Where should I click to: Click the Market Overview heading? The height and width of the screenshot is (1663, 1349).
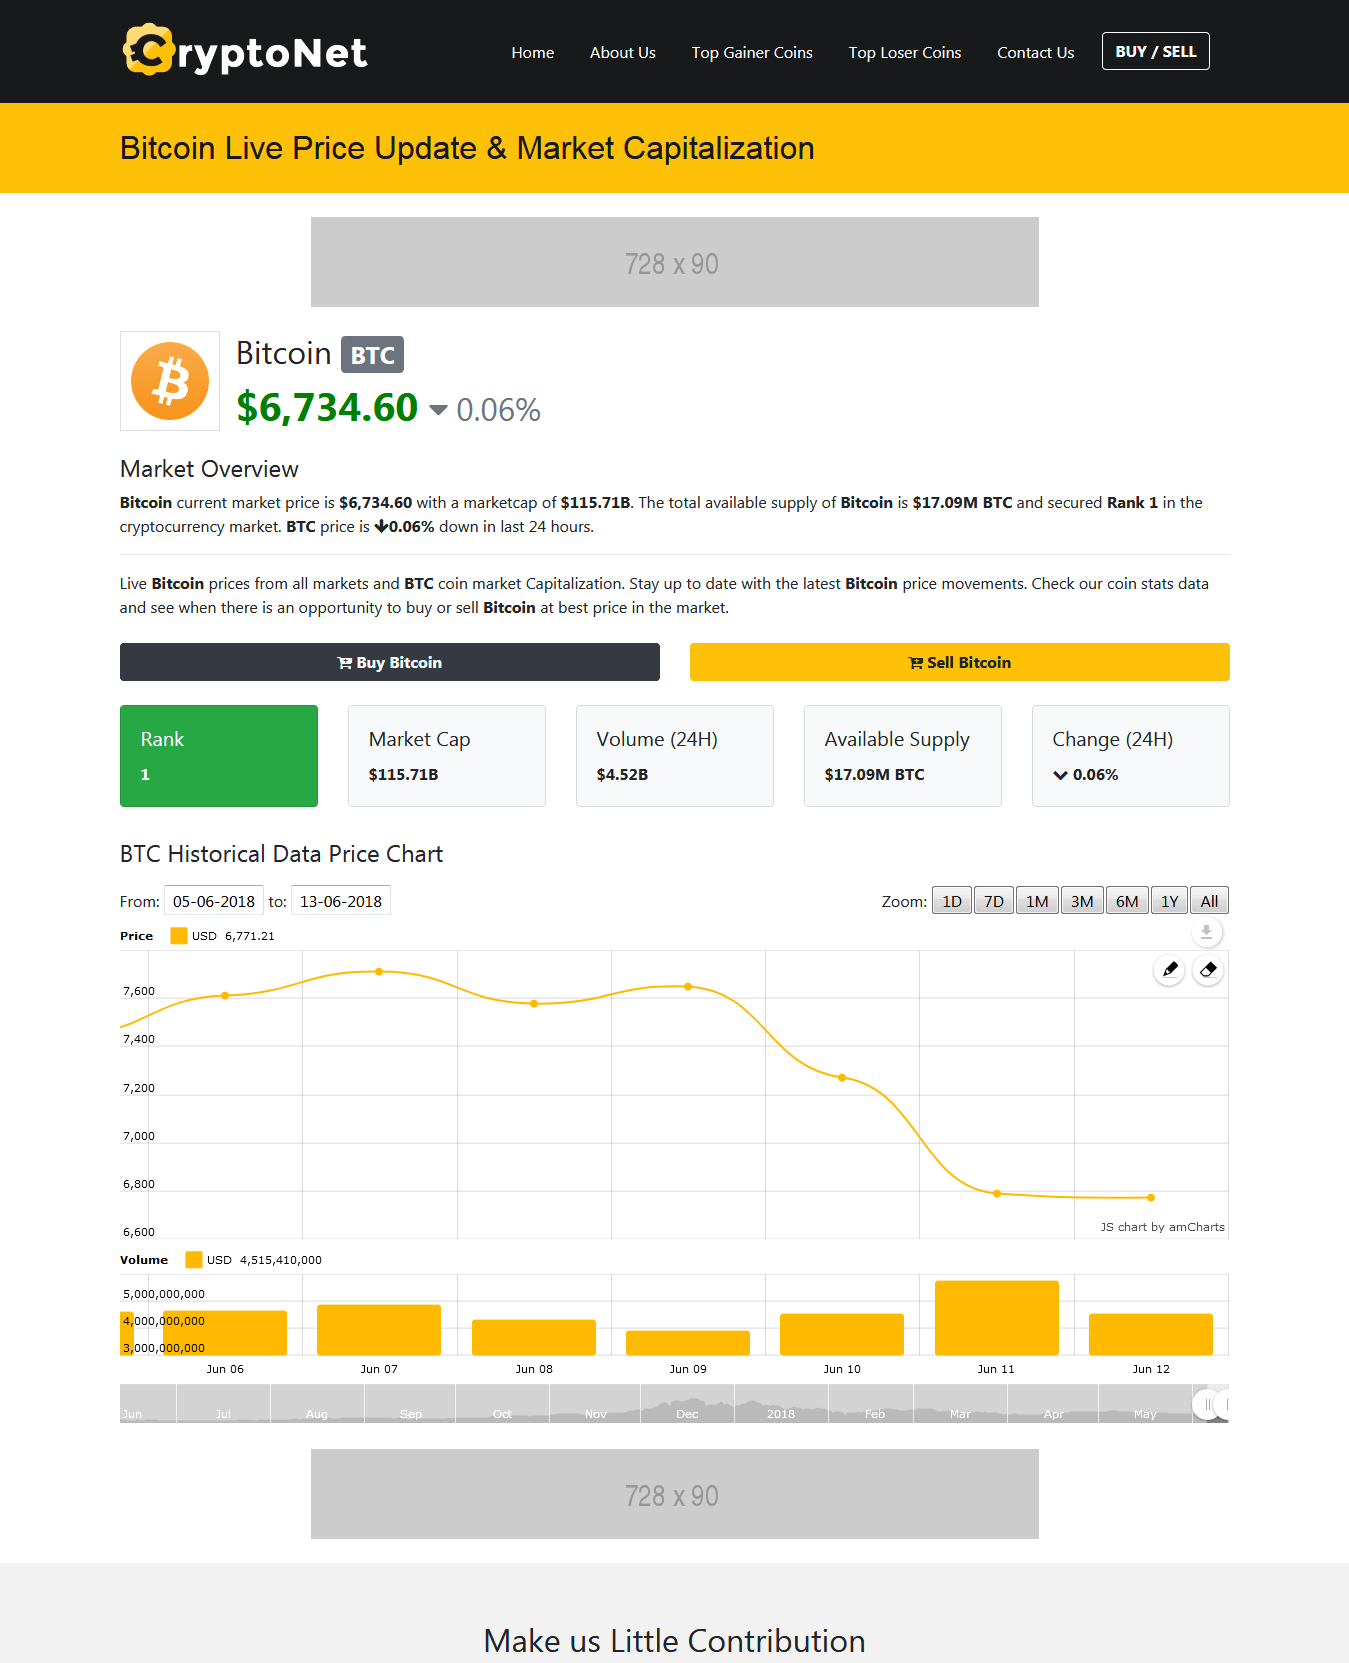point(209,469)
